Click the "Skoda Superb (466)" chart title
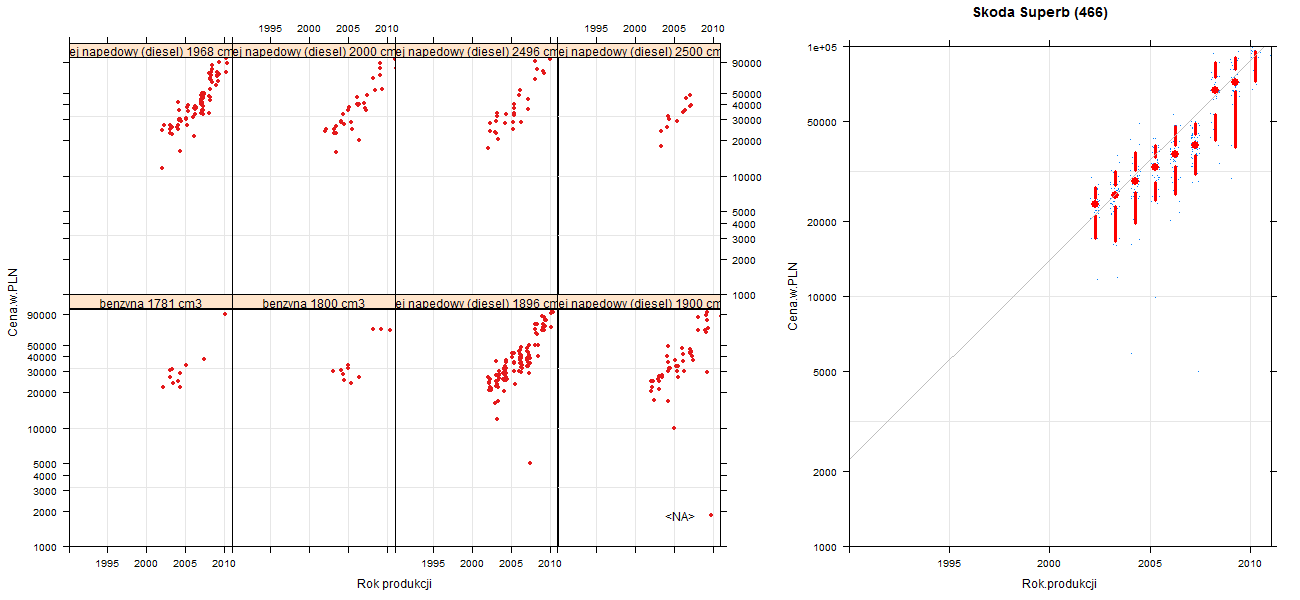 click(1040, 13)
